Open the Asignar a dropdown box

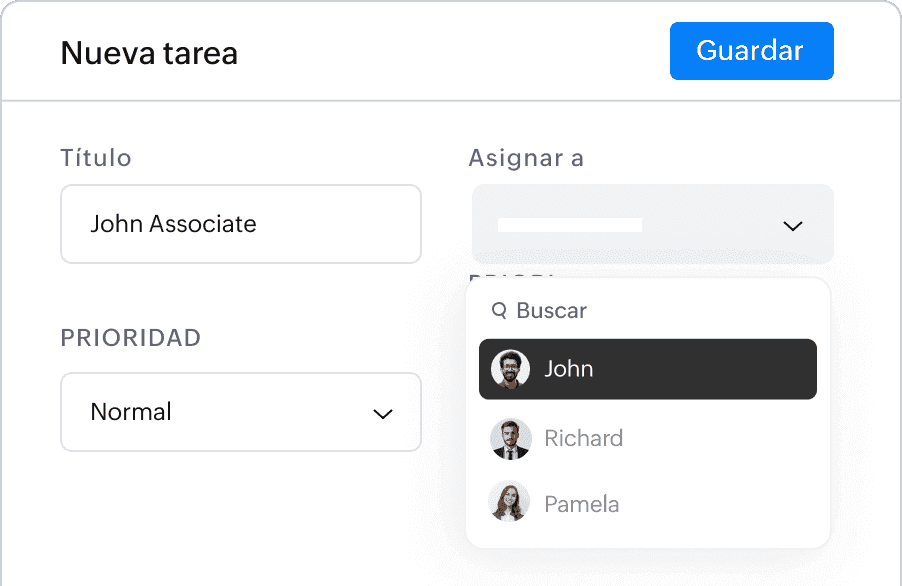coord(652,224)
